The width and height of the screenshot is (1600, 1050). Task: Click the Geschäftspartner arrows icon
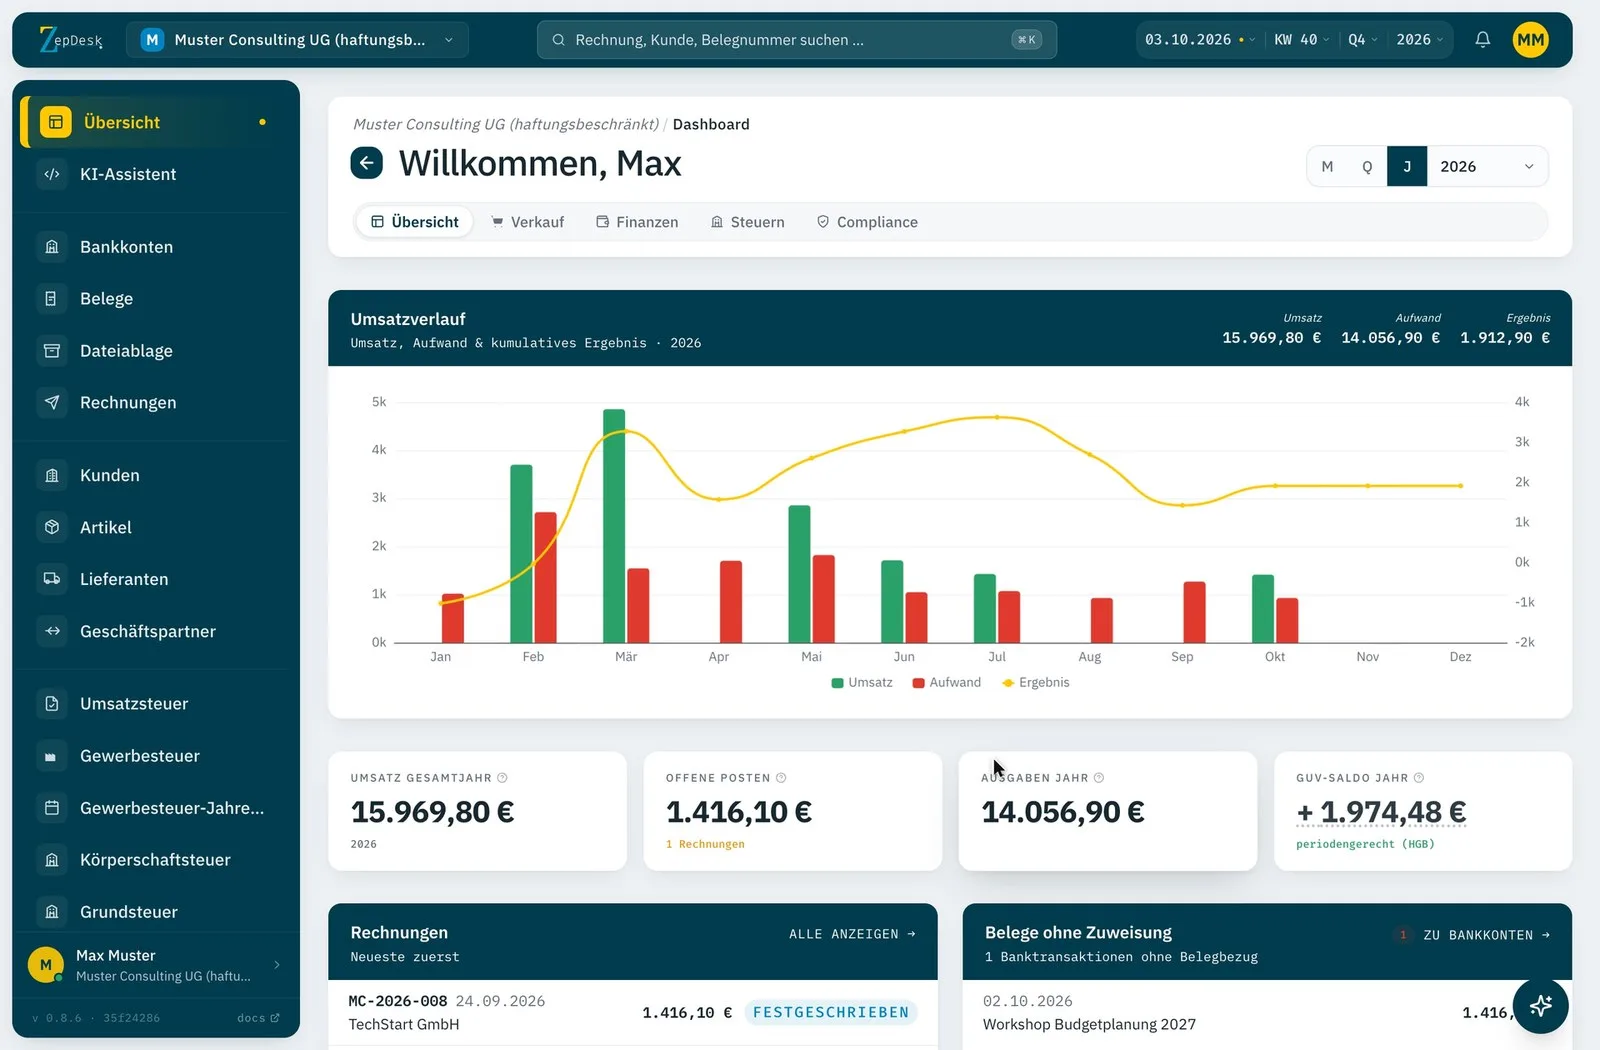pos(52,631)
